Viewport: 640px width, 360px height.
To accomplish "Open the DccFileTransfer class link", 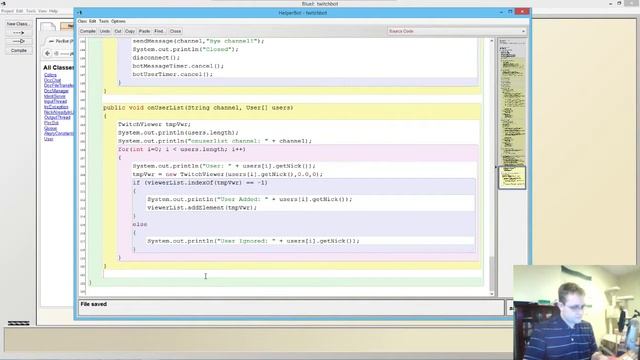I will 59,86.
